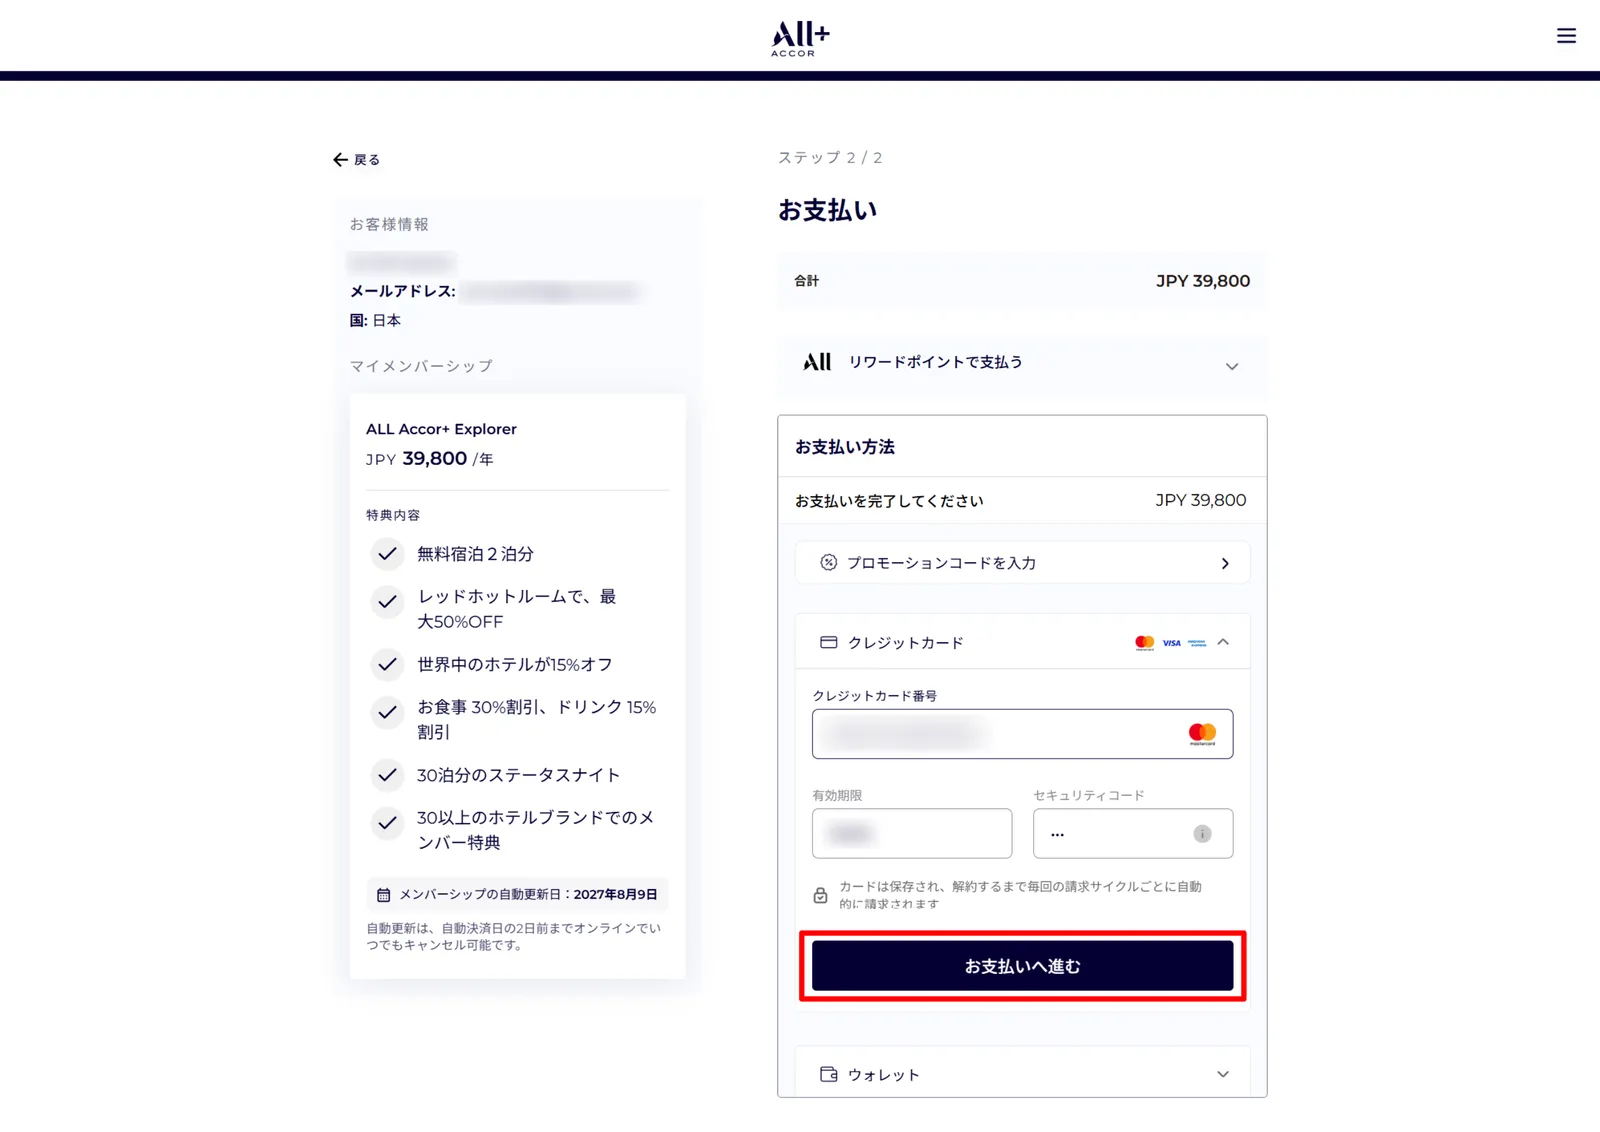Image resolution: width=1600 pixels, height=1132 pixels.
Task: Click the Mastercard logo in card header
Action: tap(1145, 643)
